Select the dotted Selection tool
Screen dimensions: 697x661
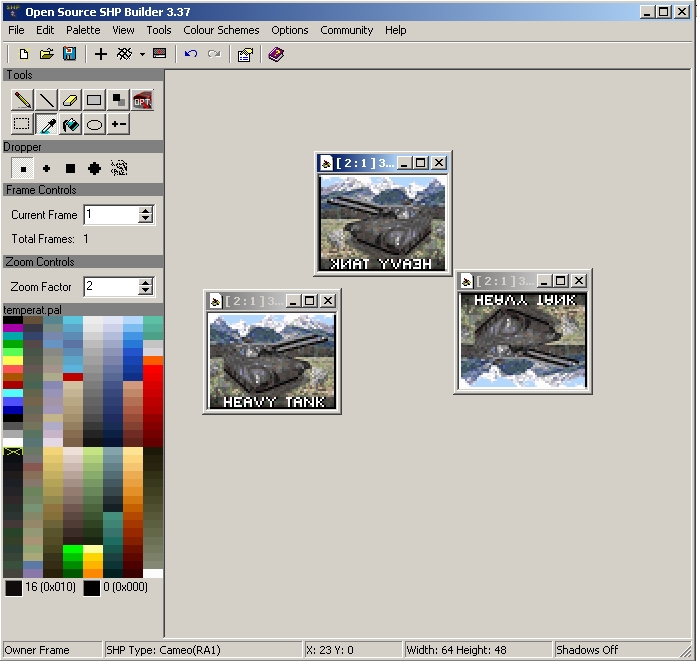click(22, 124)
